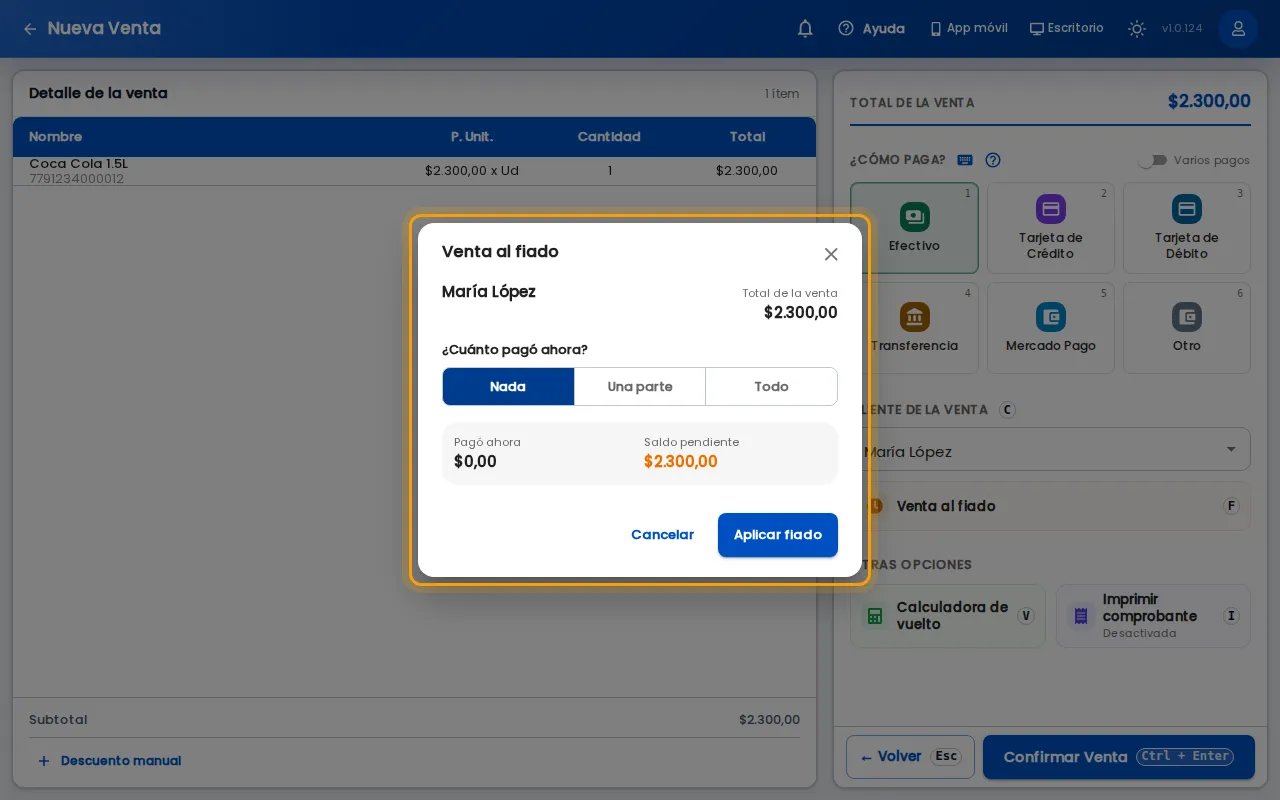Click the Cancelar button
The image size is (1280, 800).
pos(662,535)
